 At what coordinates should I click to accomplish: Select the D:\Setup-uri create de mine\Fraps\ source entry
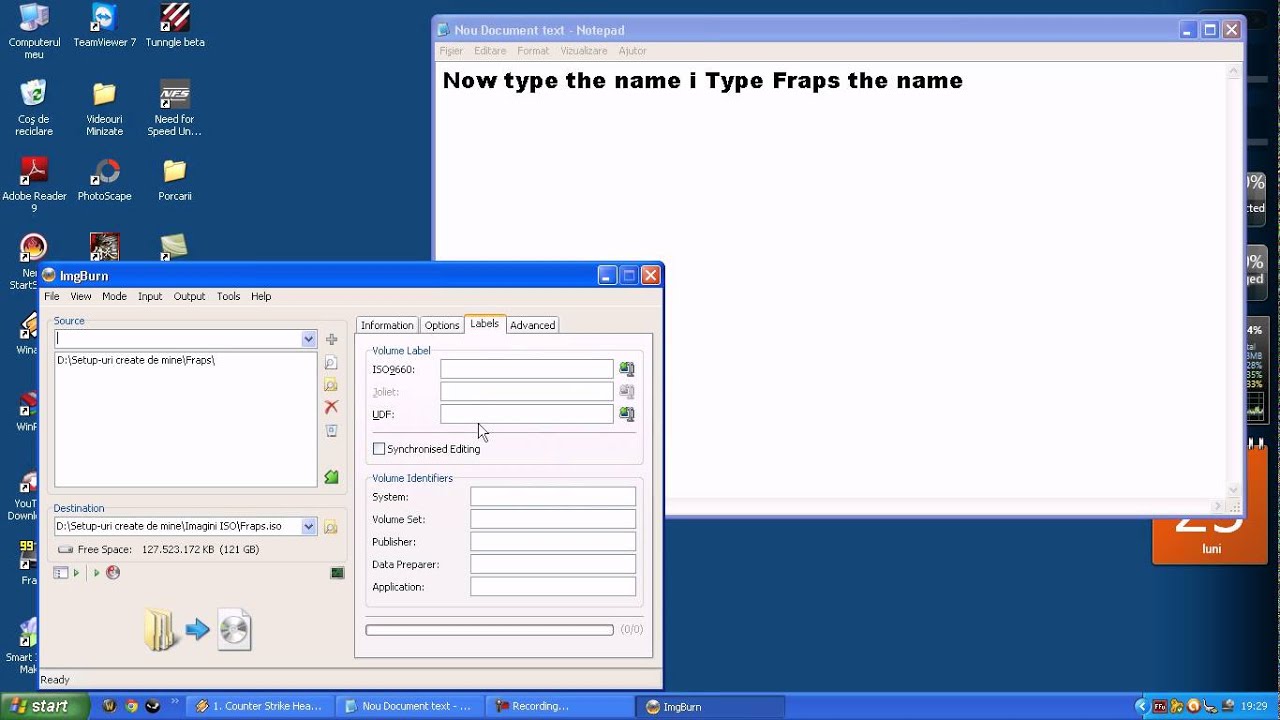pyautogui.click(x=136, y=360)
